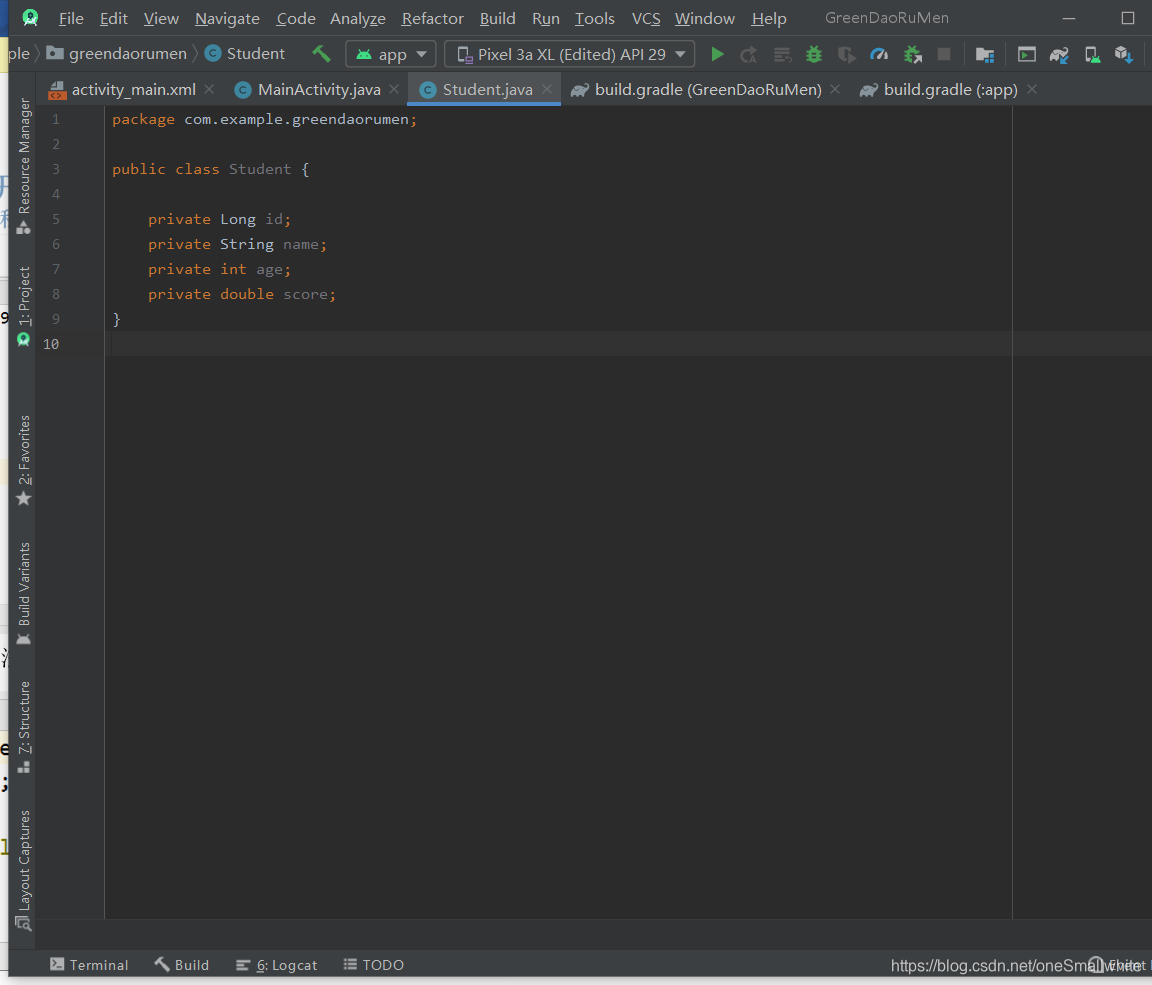Click Apply Code Changes icon
The width and height of the screenshot is (1152, 985).
[x=782, y=54]
